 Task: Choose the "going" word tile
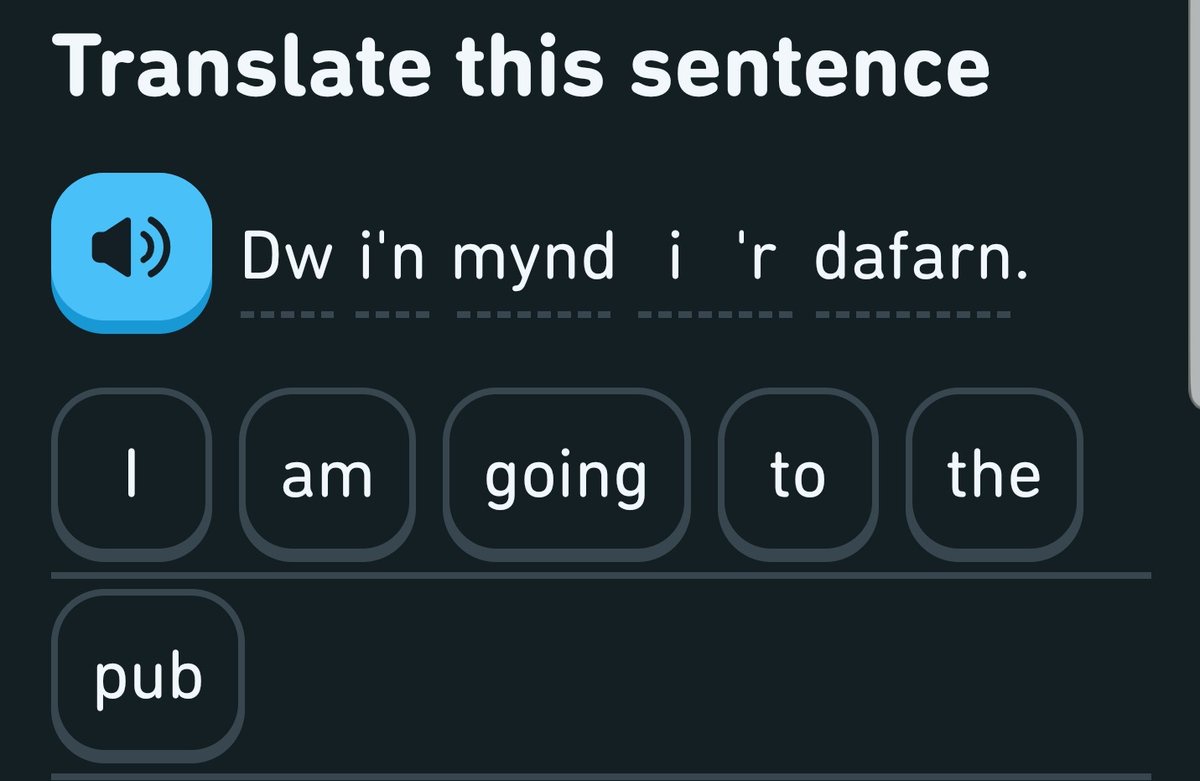point(566,477)
